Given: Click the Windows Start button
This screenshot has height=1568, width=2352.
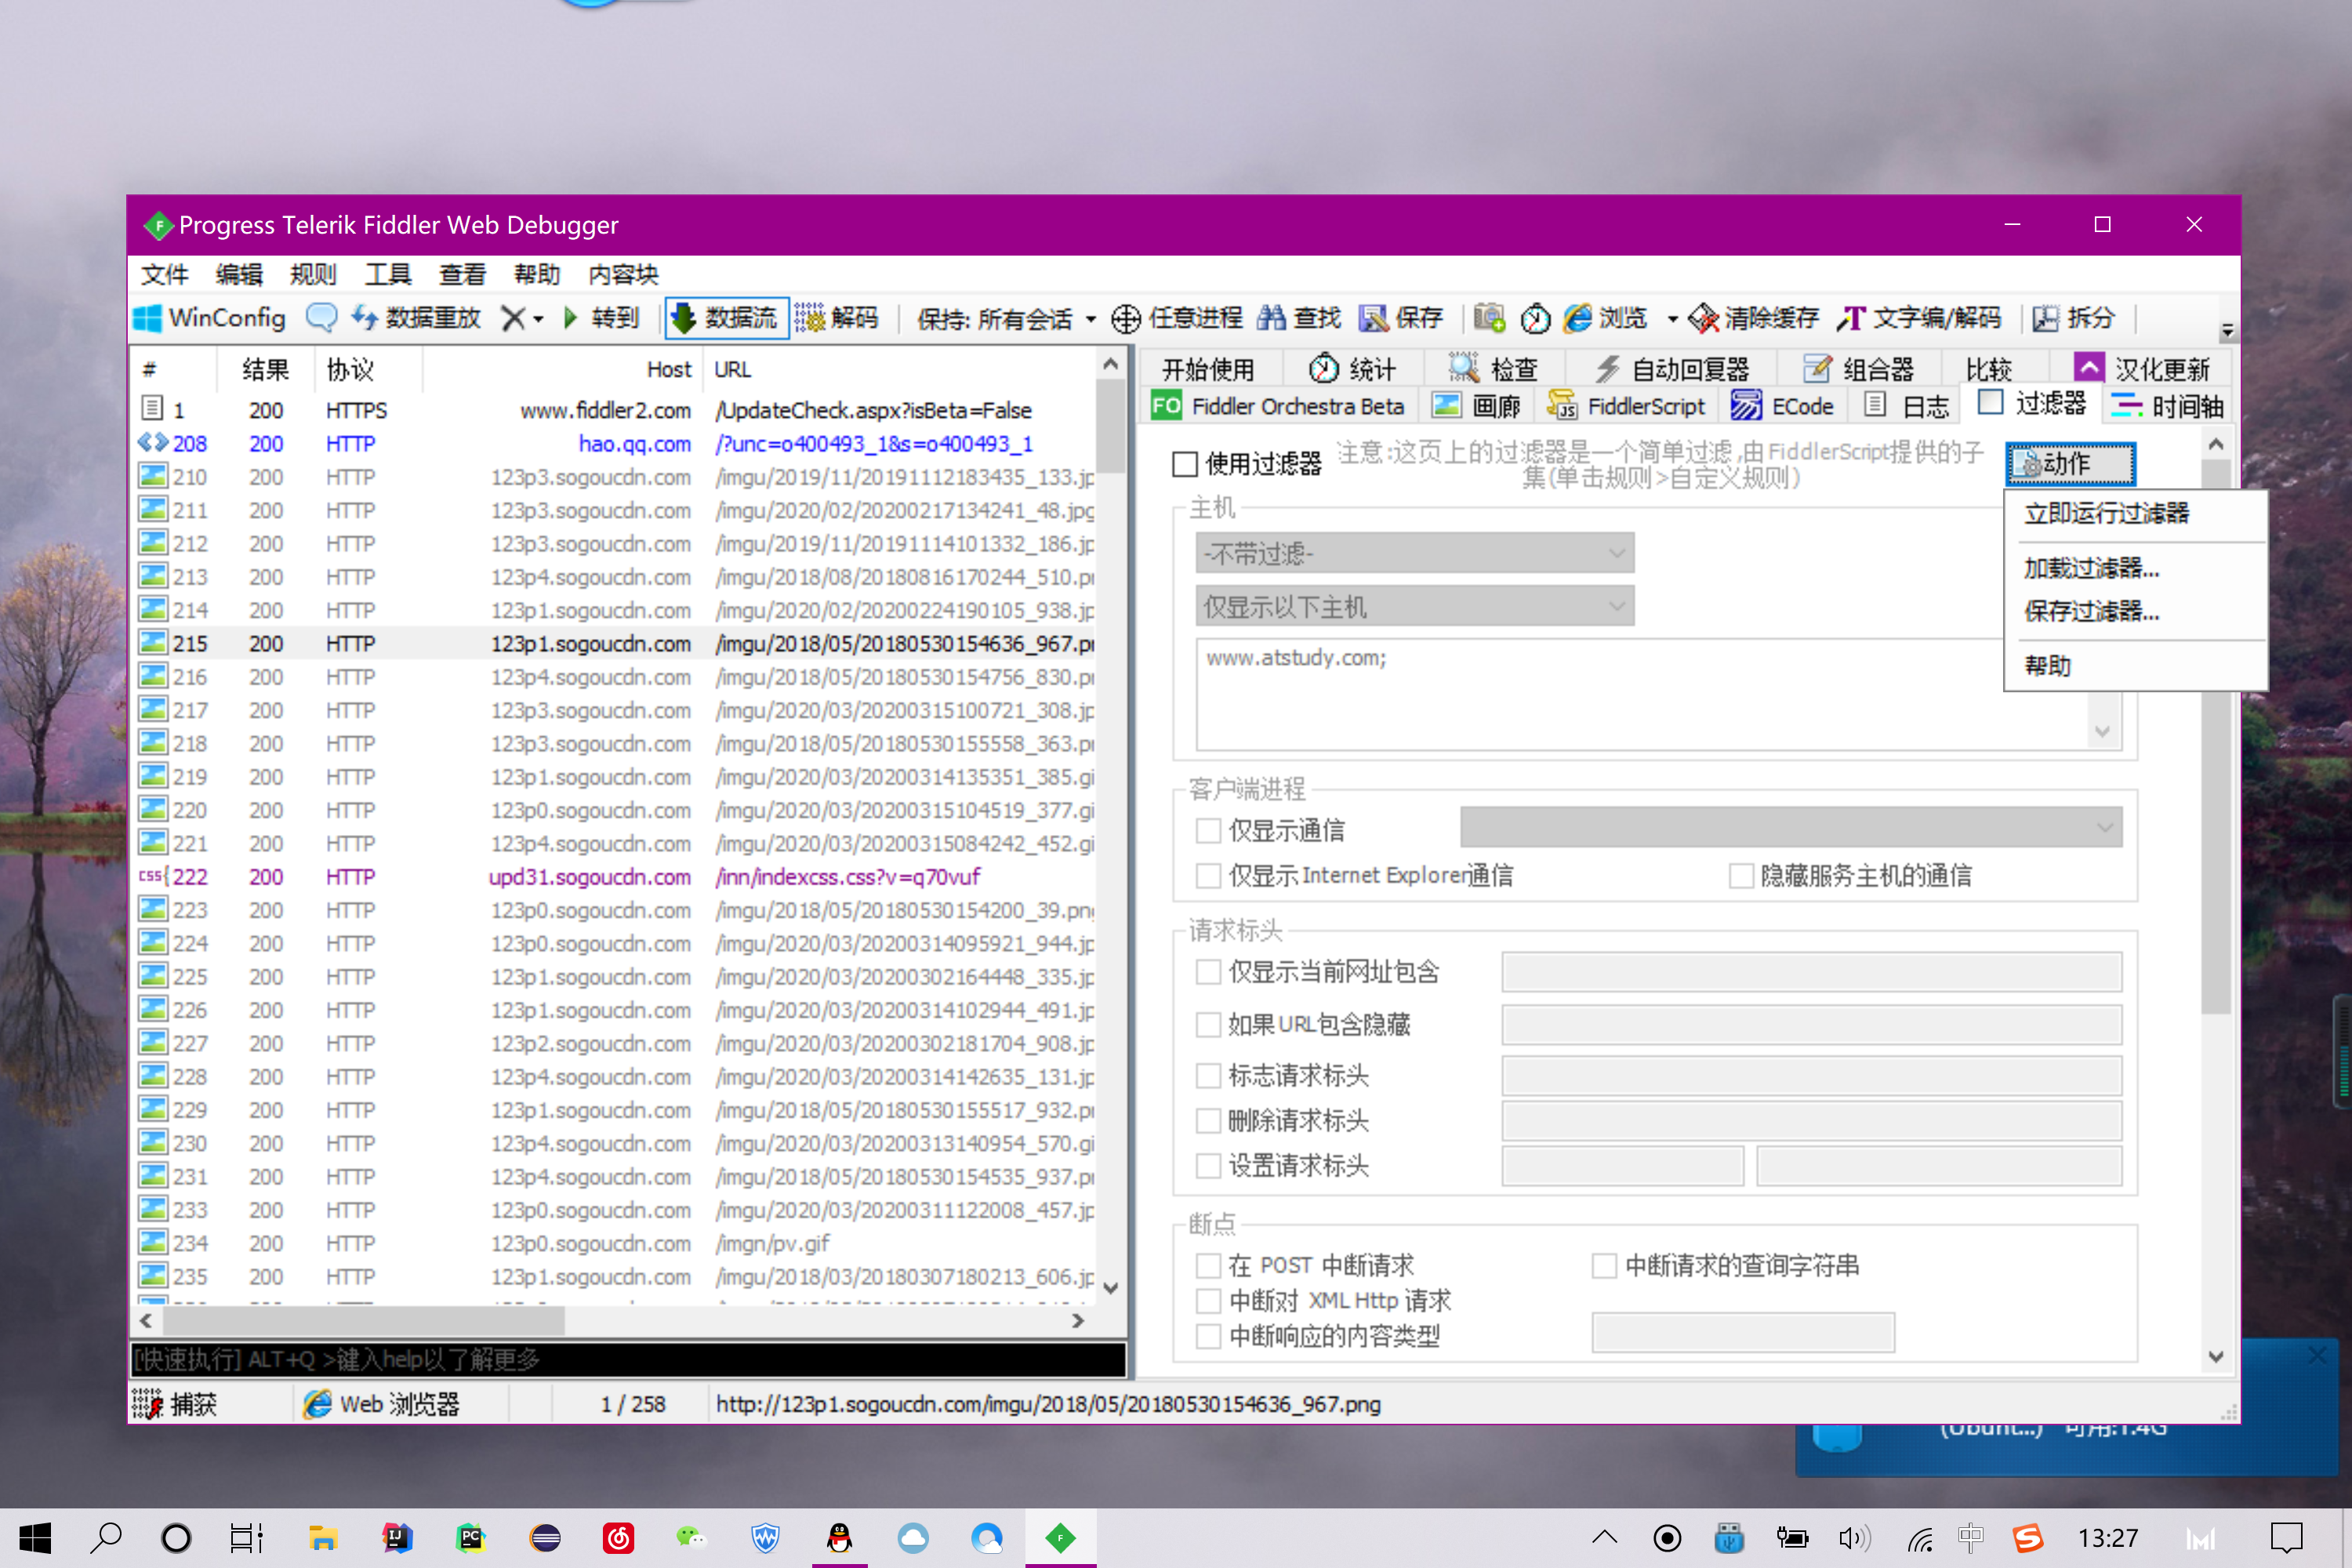Looking at the screenshot, I should click(34, 1537).
